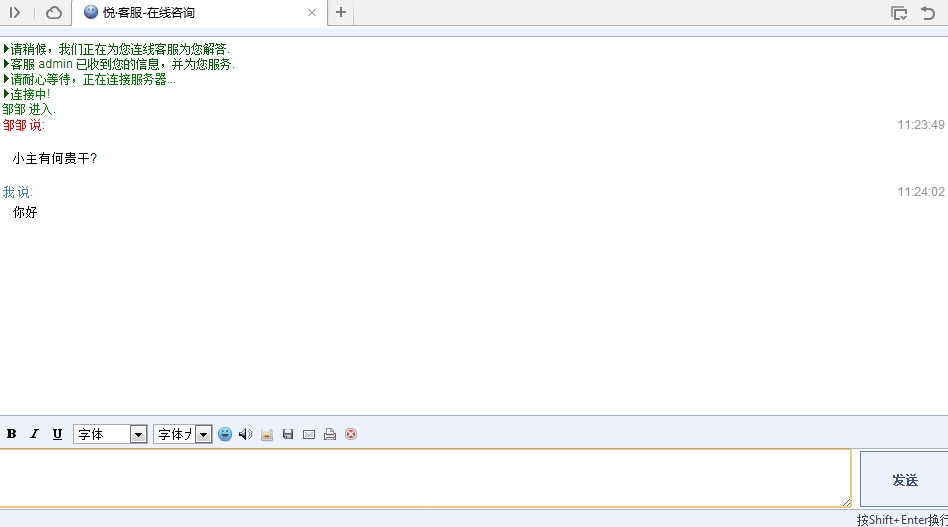Click the undo closed tab icon
This screenshot has width=948, height=527.
(928, 13)
